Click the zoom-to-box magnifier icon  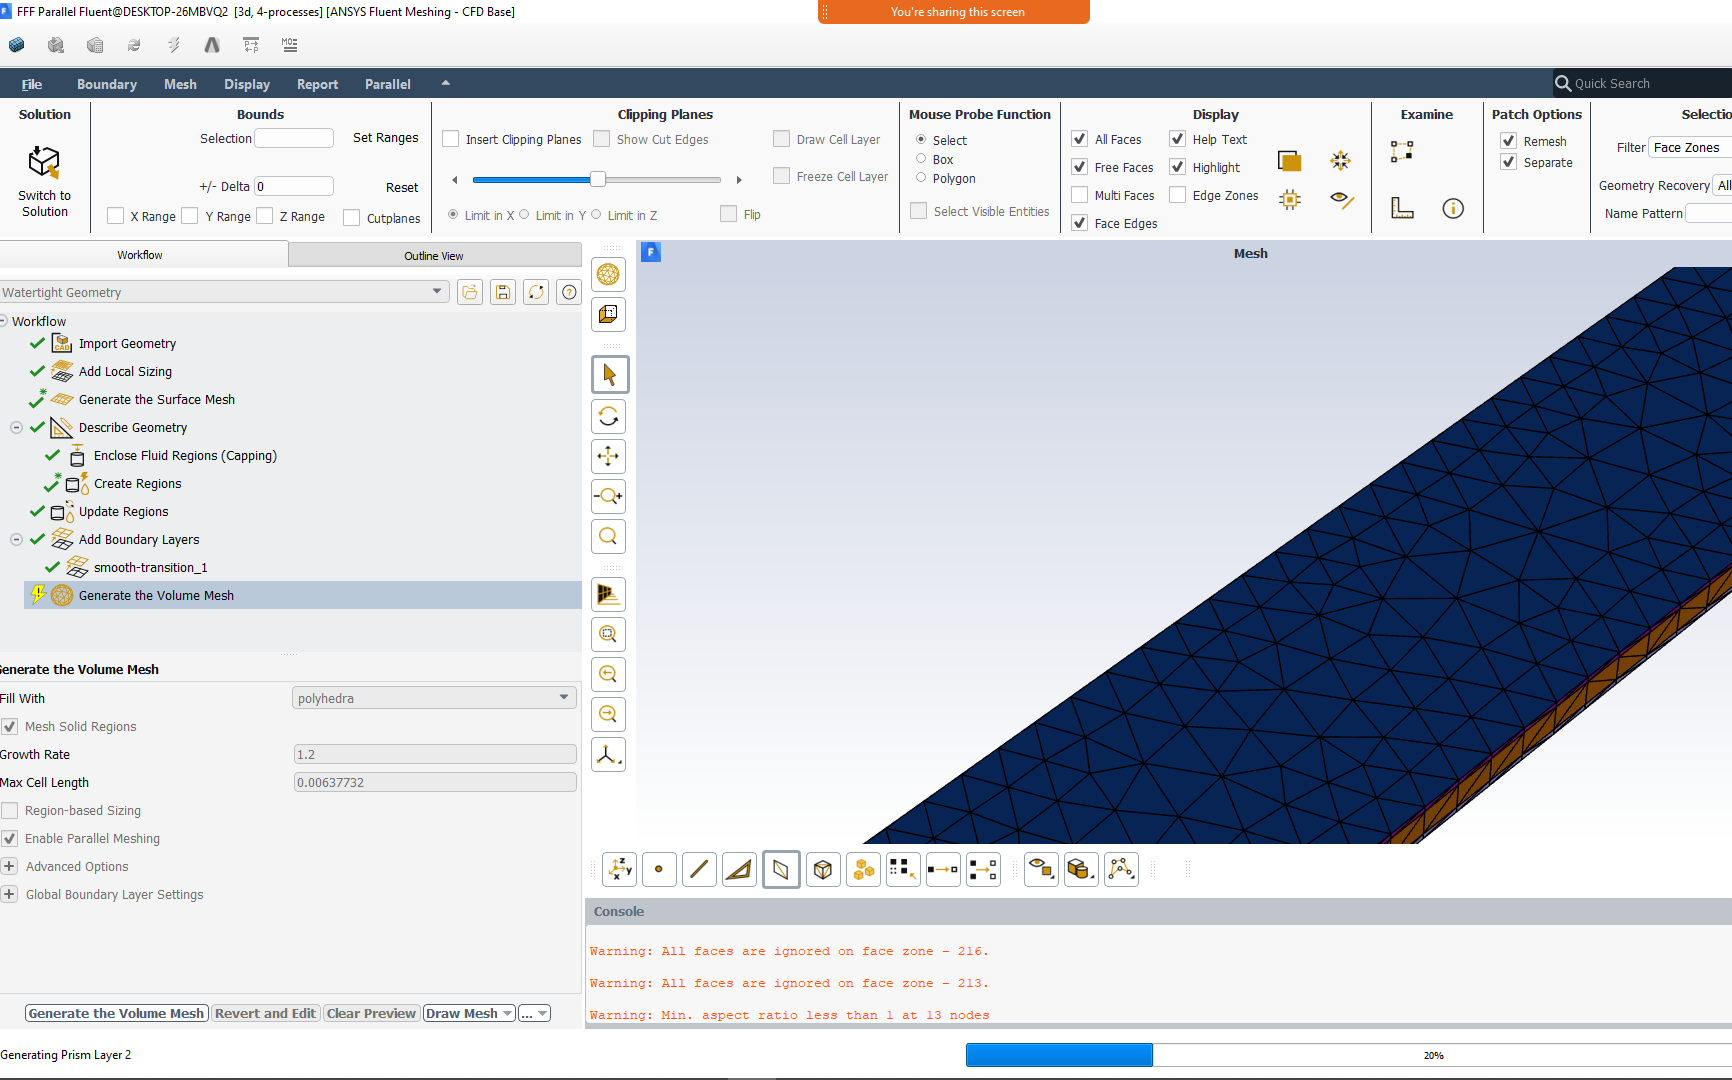point(609,634)
